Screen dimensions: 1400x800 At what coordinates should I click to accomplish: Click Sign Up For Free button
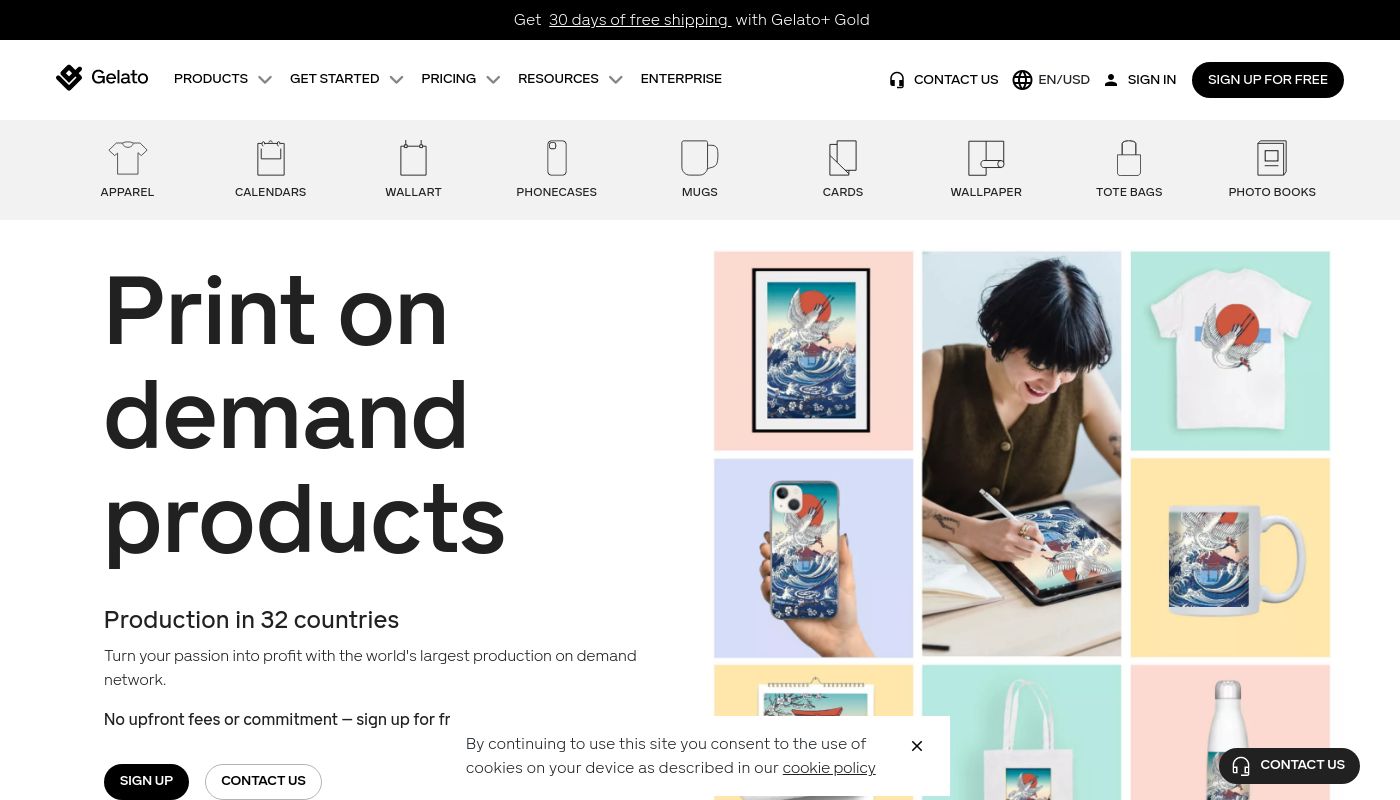(x=1268, y=80)
